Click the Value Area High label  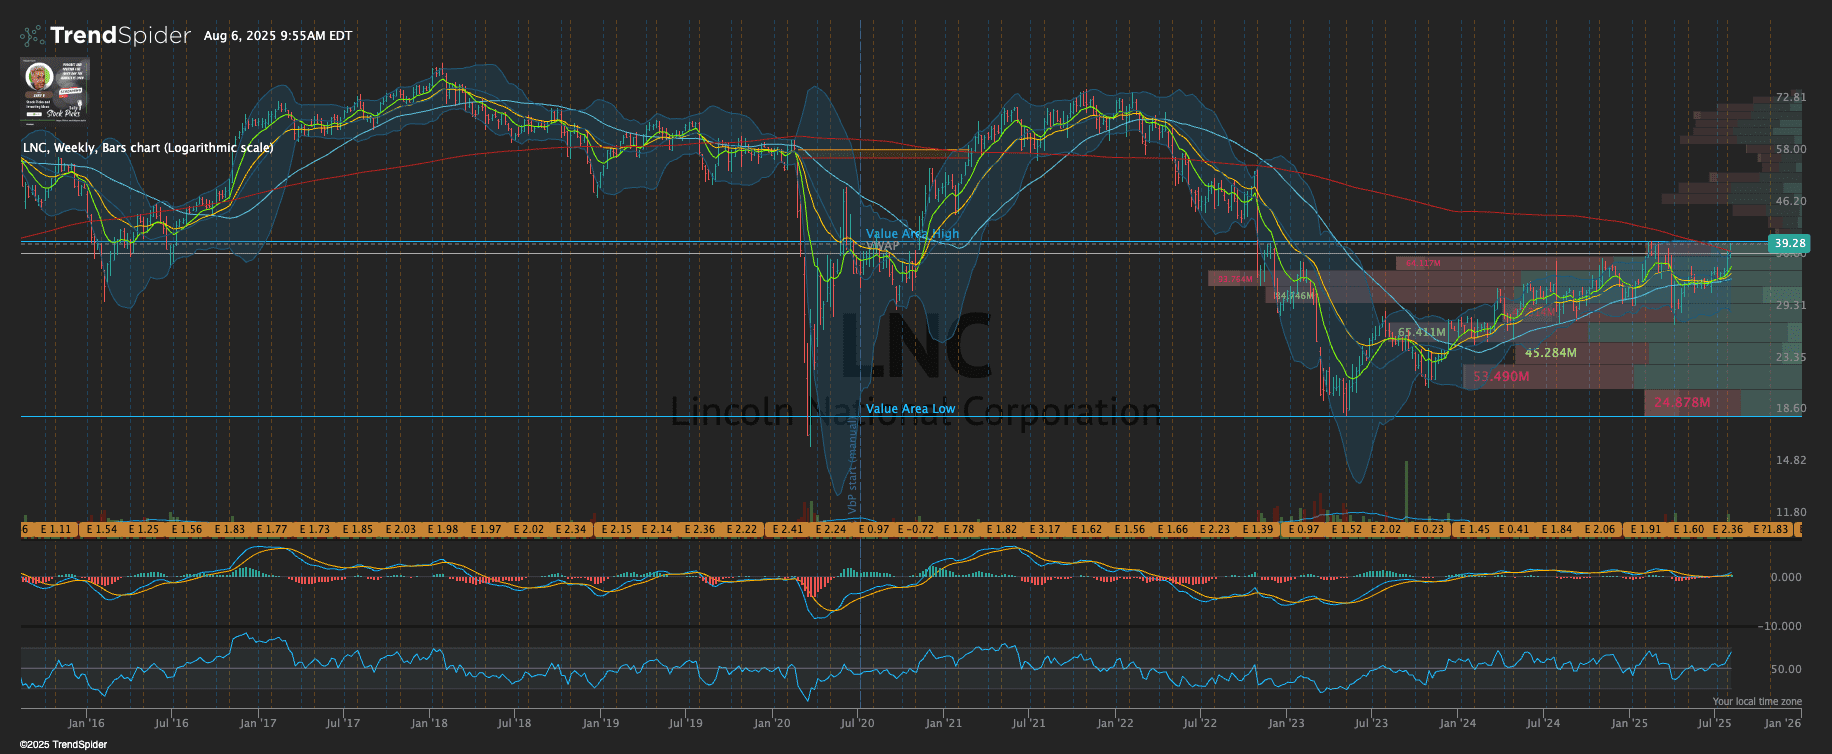click(912, 234)
